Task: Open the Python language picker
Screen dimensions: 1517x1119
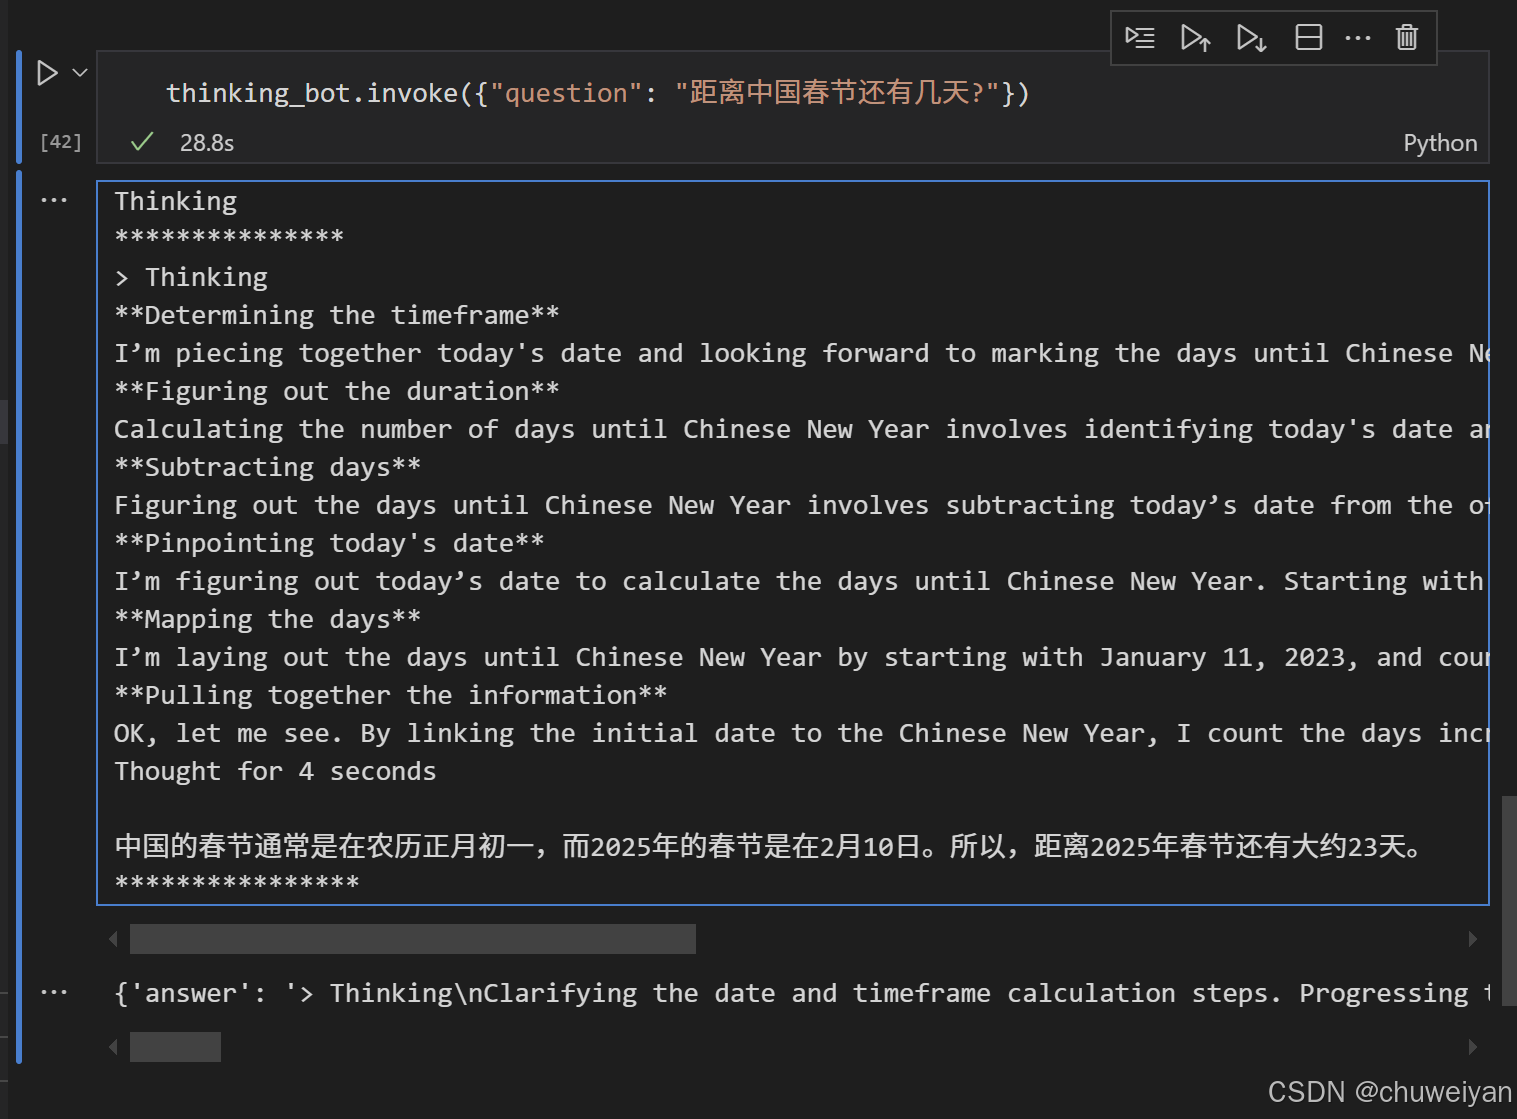Action: [x=1440, y=142]
